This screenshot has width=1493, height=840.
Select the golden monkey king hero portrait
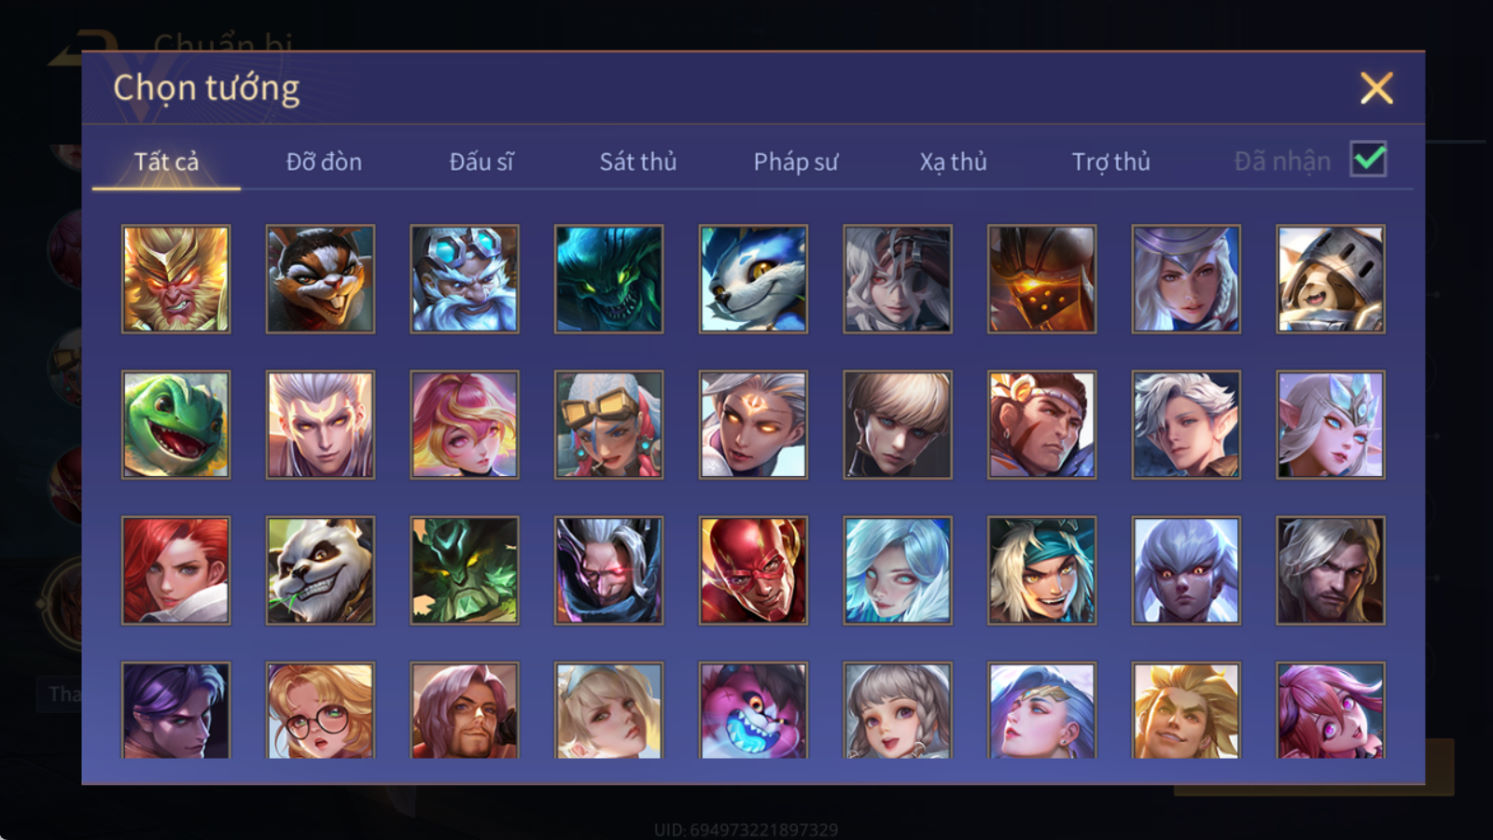[x=176, y=279]
